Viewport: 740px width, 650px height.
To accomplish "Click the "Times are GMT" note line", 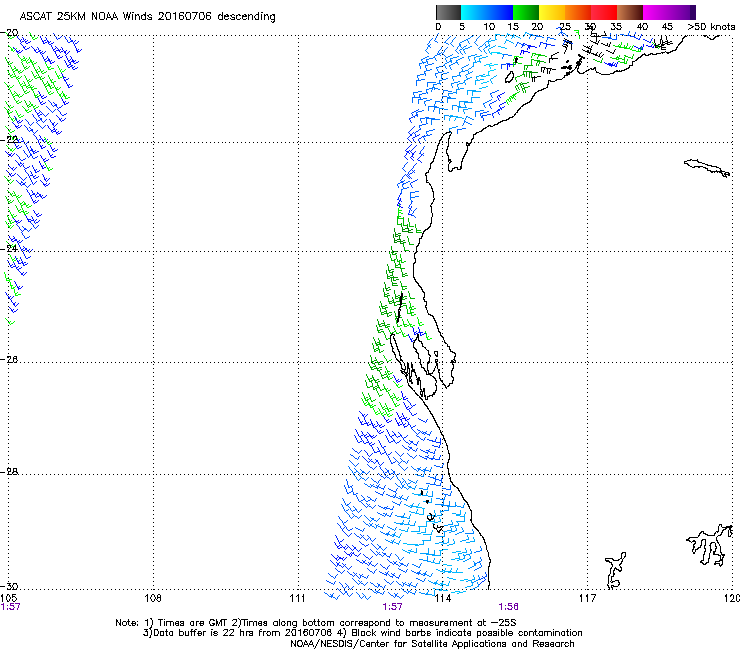I will click(316, 623).
